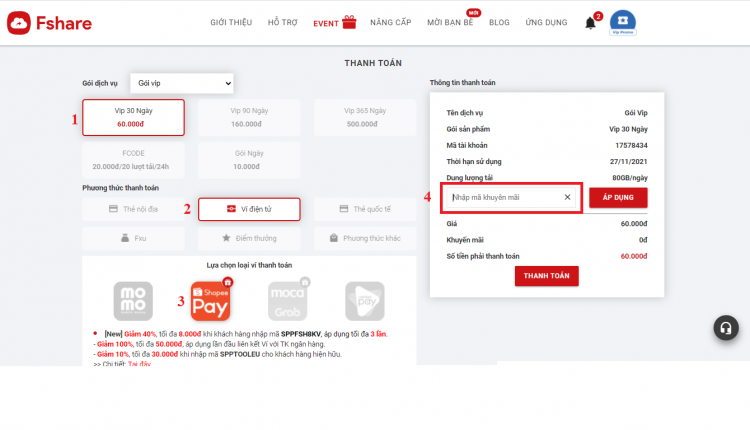The image size is (750, 430).
Task: Select Phương thức khác payment method
Action: click(365, 238)
